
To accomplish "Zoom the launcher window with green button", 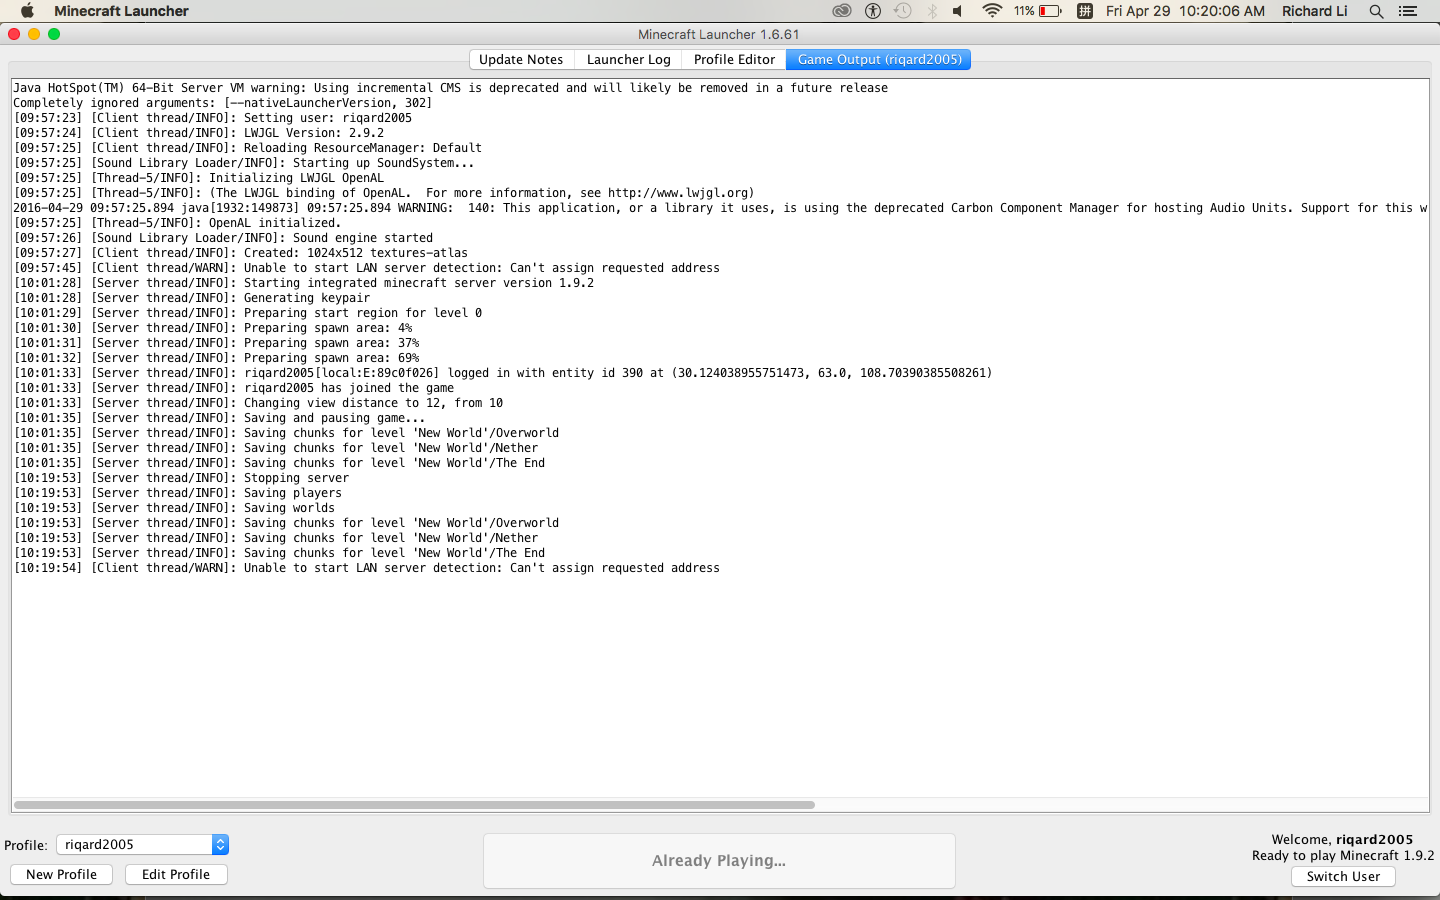I will (54, 34).
